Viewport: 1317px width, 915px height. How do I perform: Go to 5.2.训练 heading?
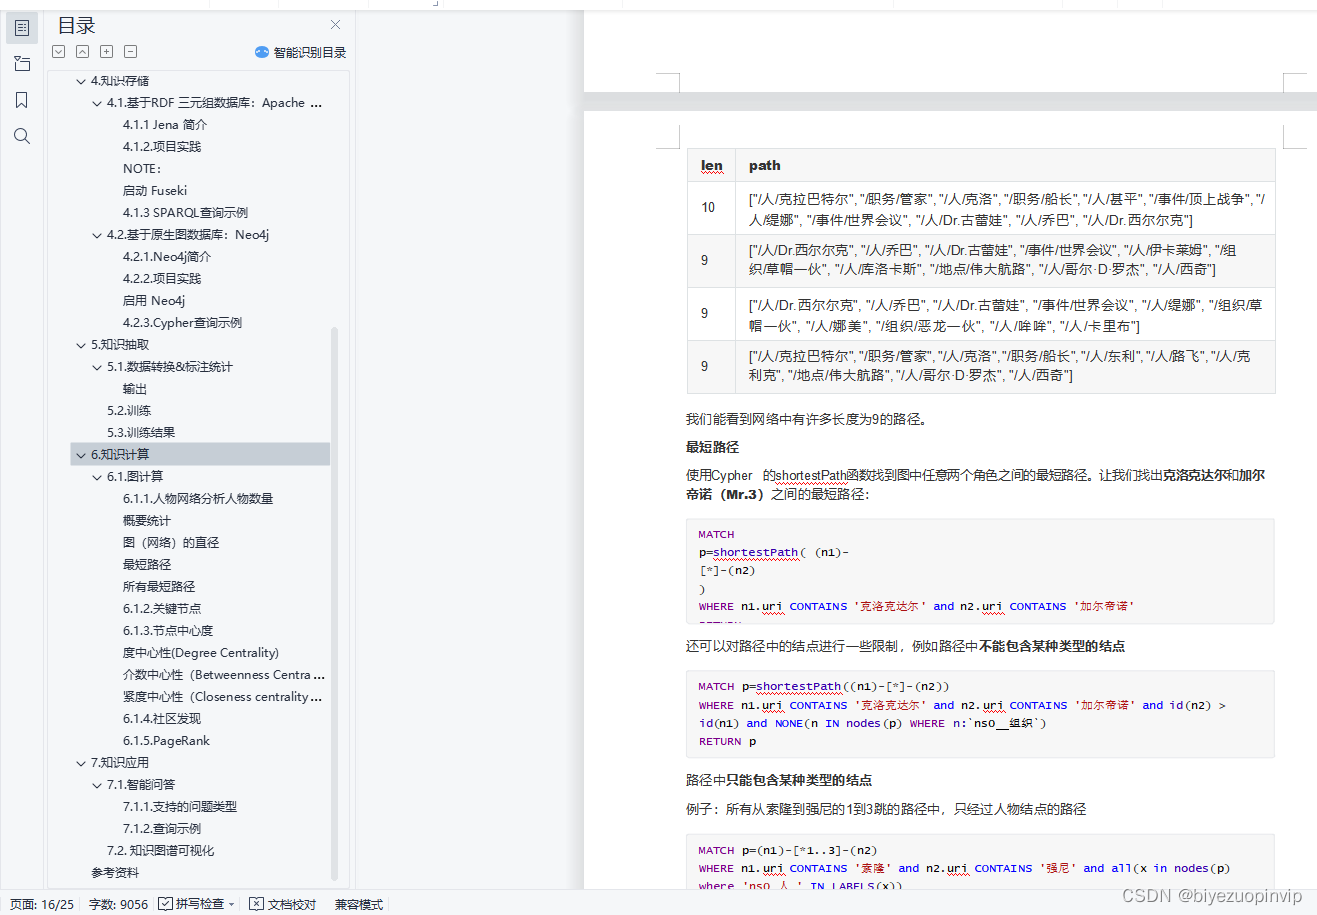pos(129,411)
